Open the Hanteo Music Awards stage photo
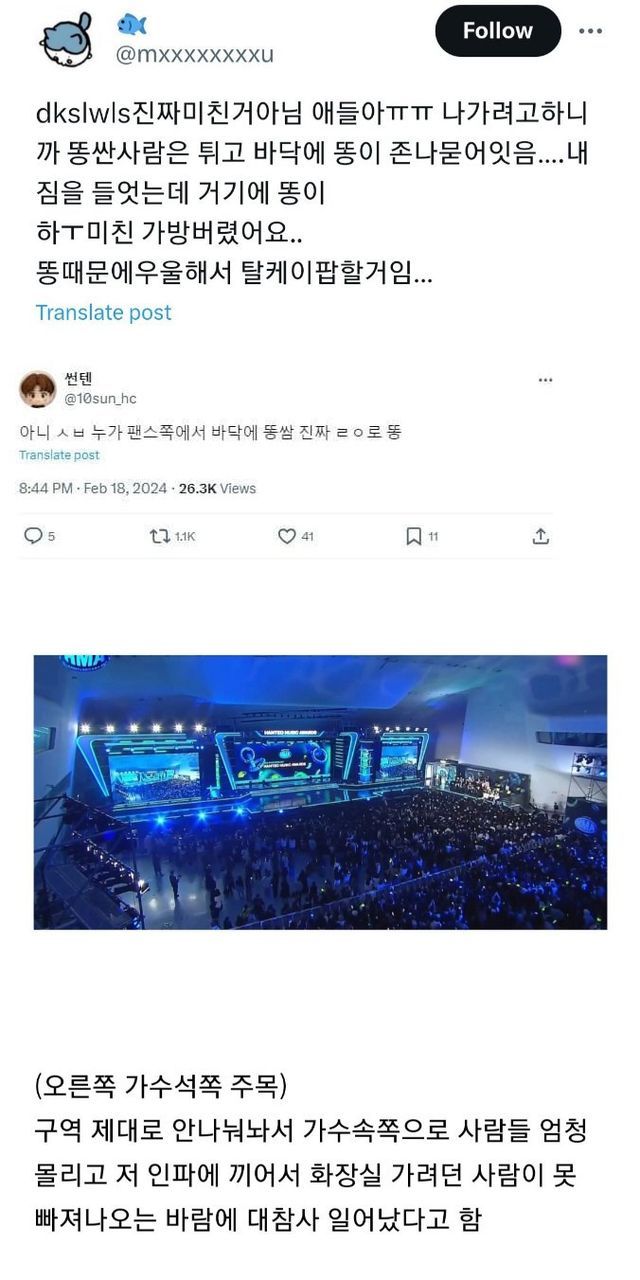Screen dimensions: 640x1280 tap(320, 792)
